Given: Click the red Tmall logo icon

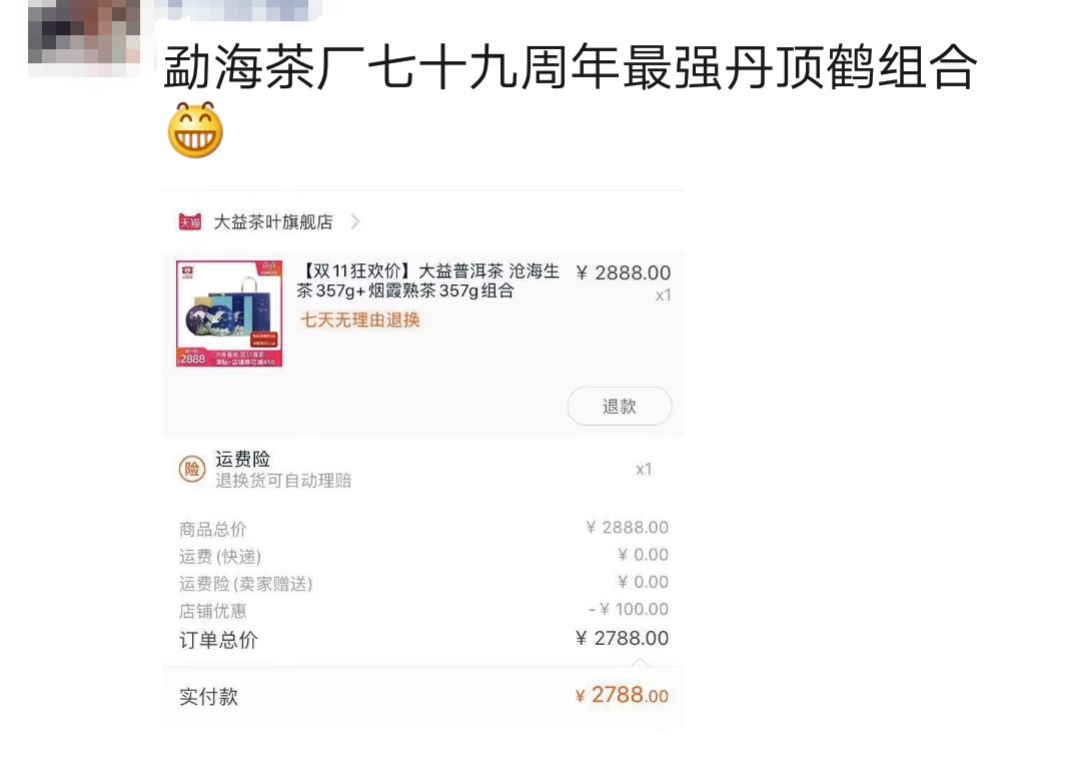Looking at the screenshot, I should point(190,222).
